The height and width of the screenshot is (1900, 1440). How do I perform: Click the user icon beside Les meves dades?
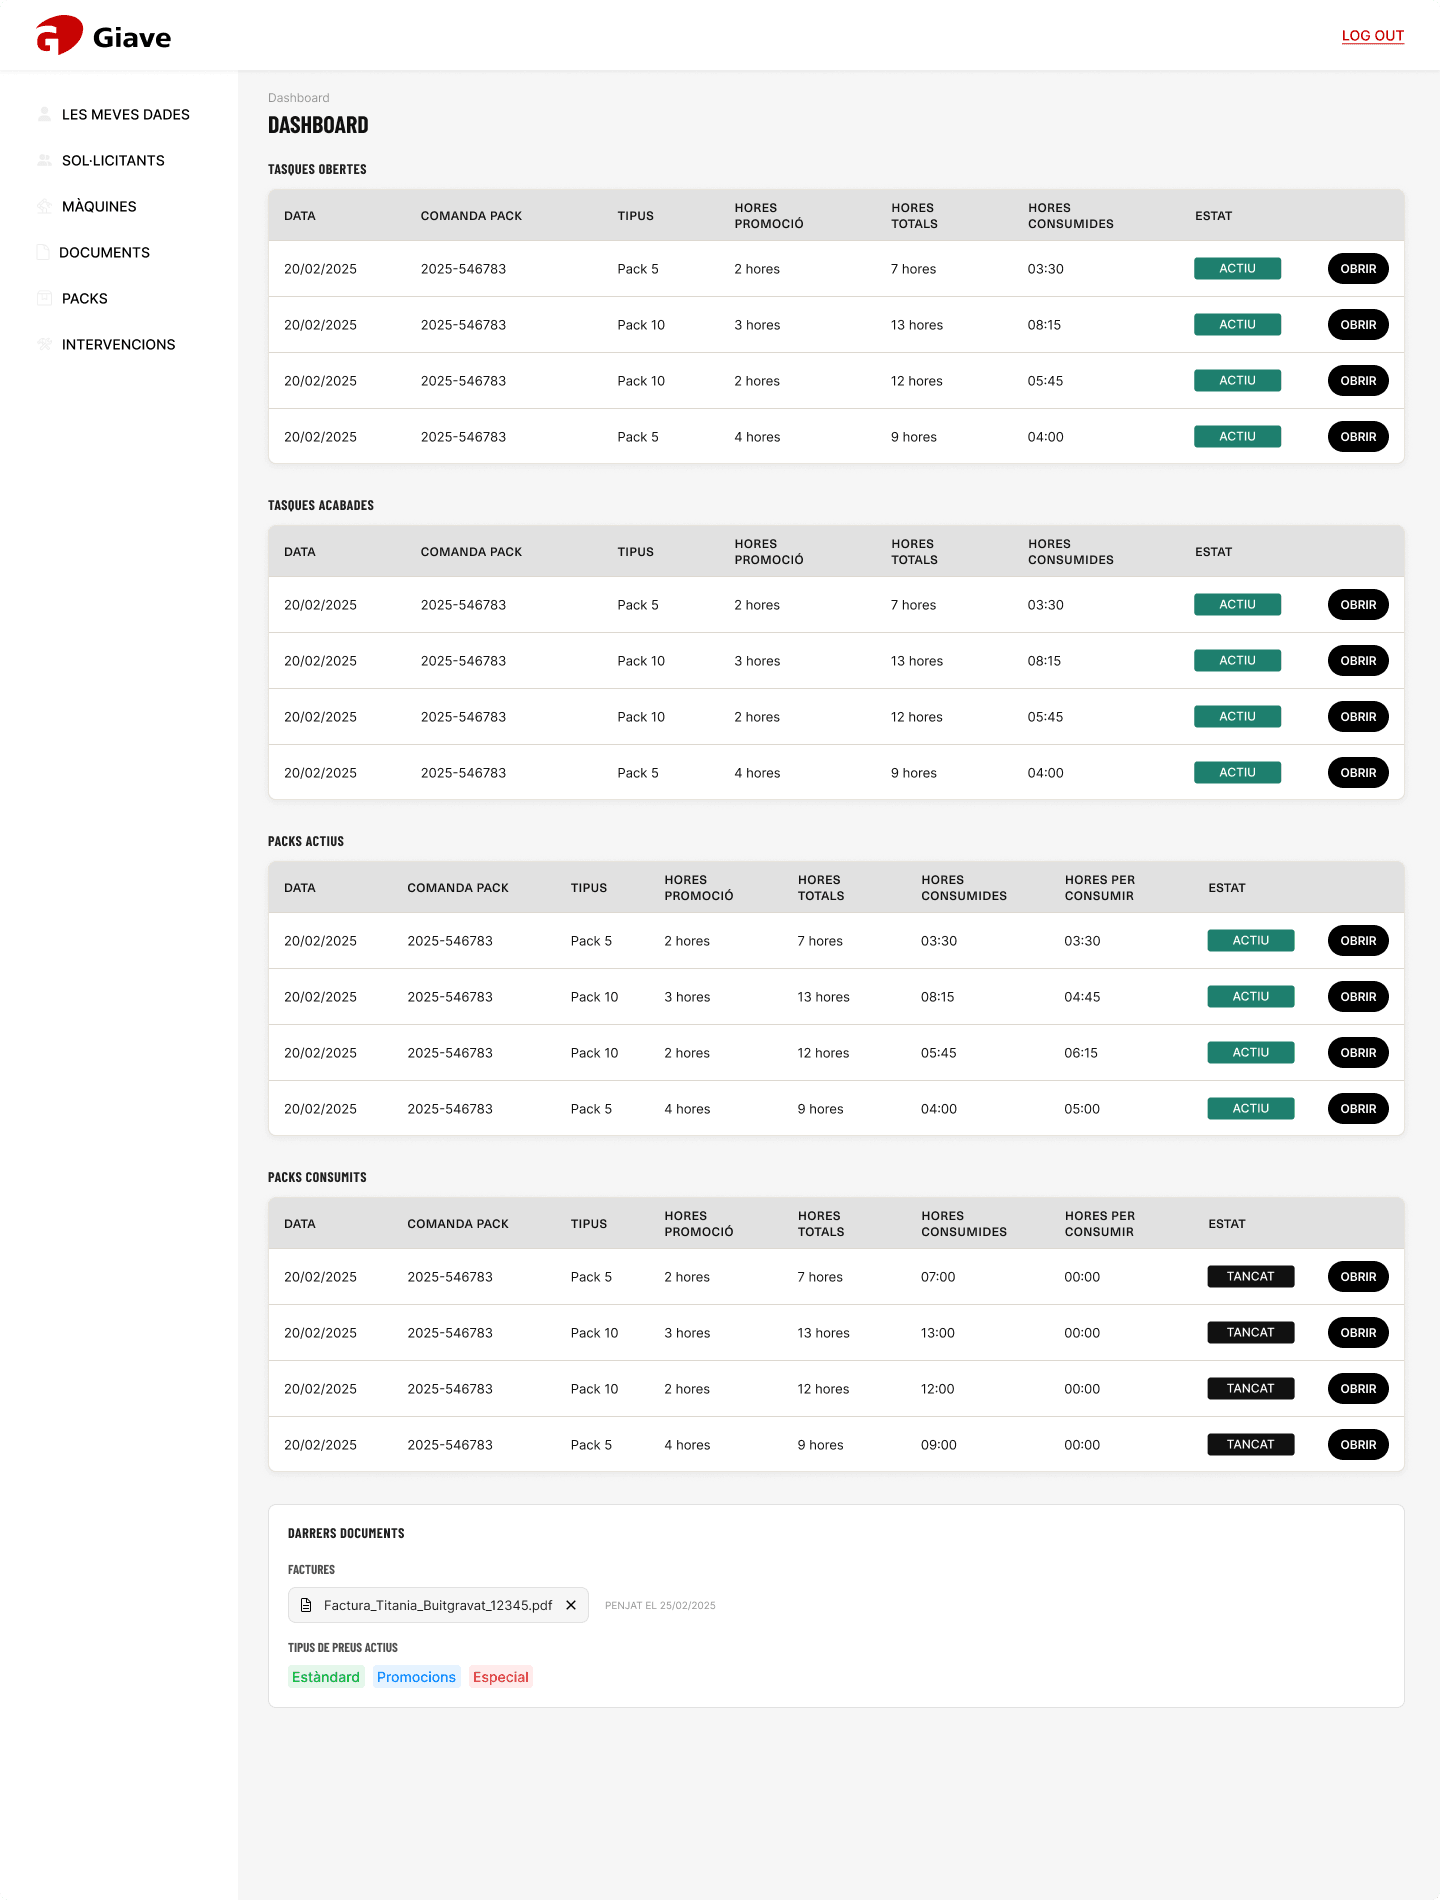point(44,114)
